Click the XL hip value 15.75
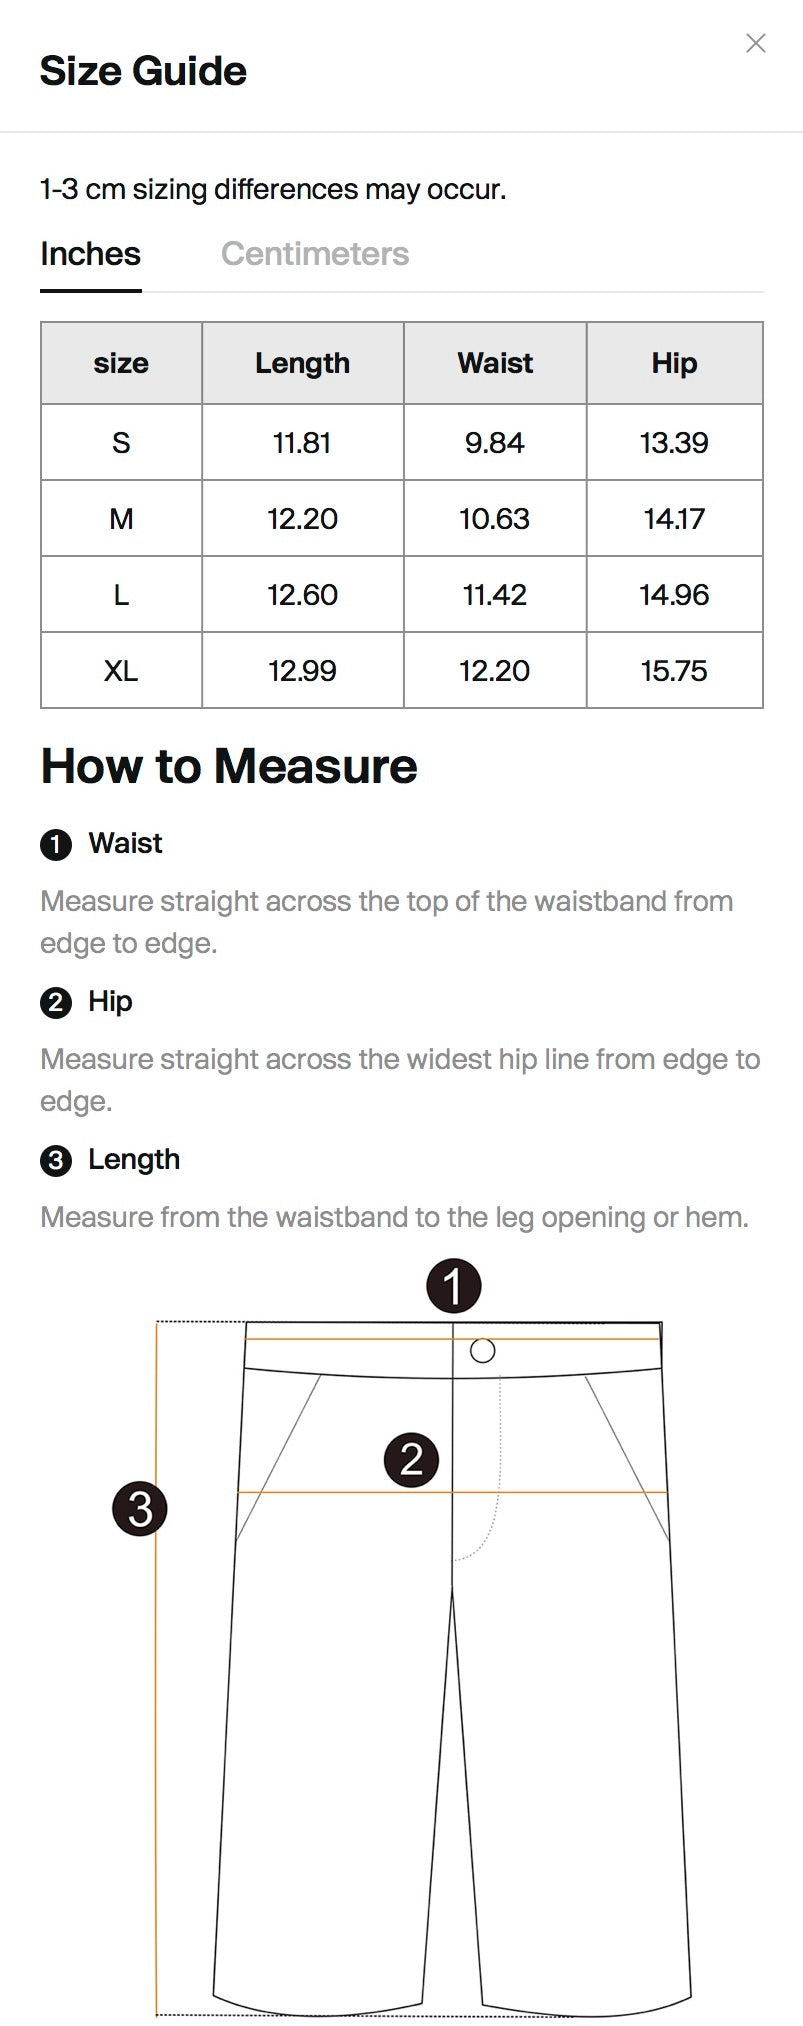Image resolution: width=803 pixels, height=2026 pixels. point(675,671)
